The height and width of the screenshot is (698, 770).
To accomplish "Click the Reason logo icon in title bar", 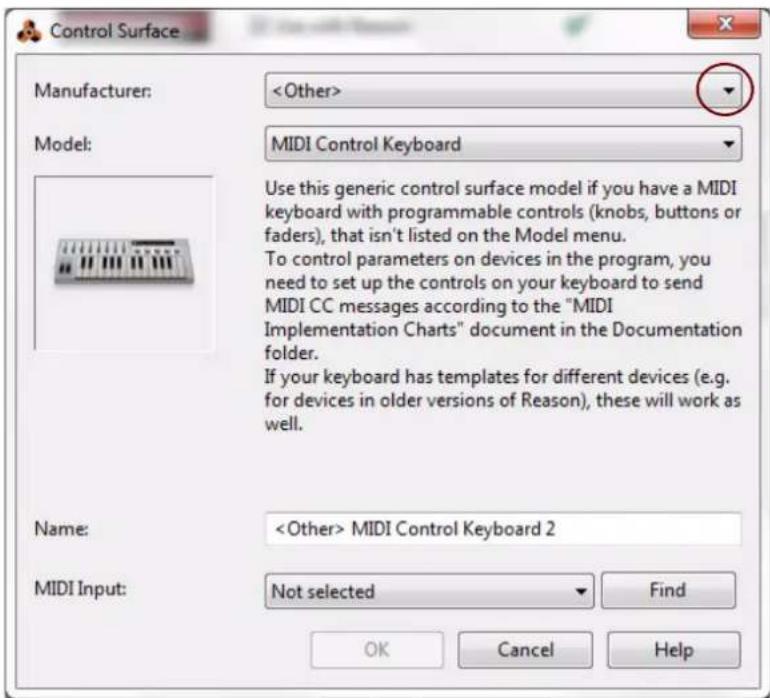I will (x=29, y=31).
